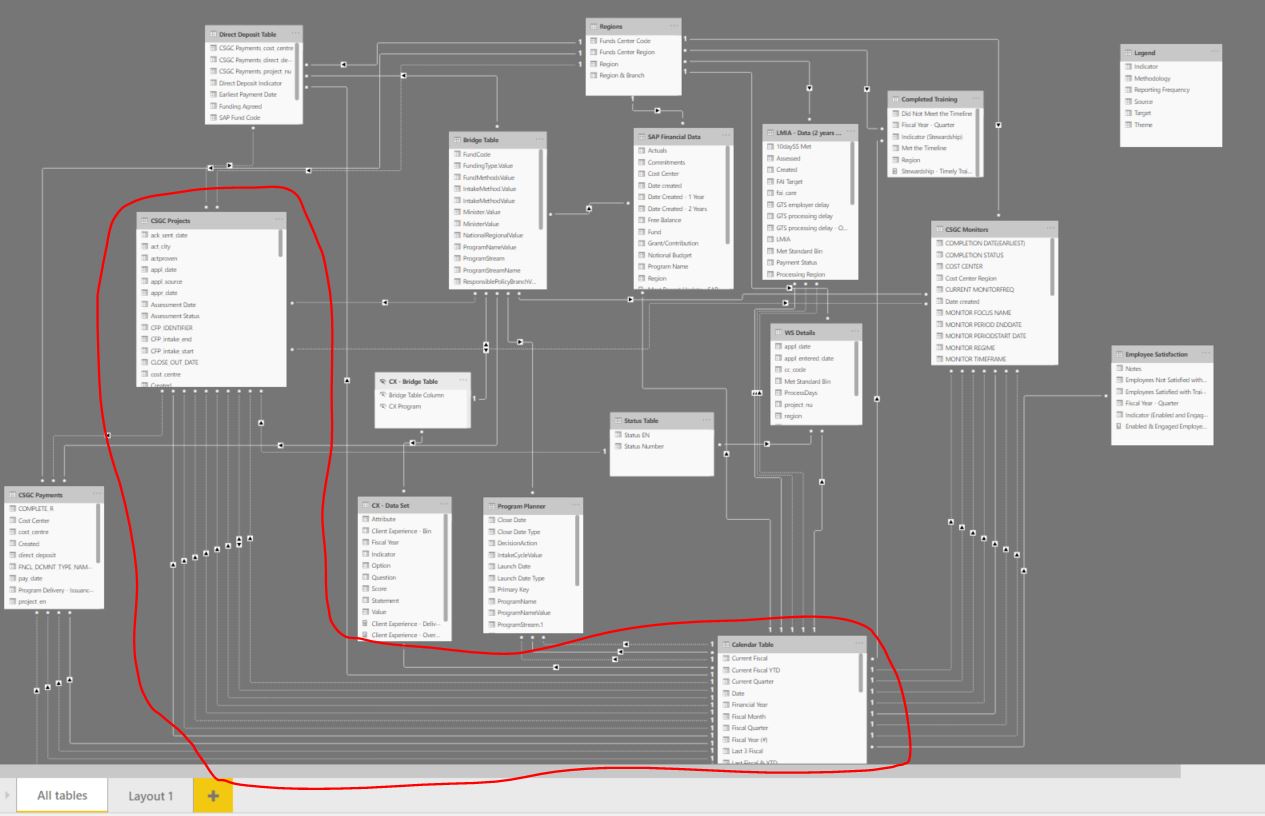The height and width of the screenshot is (816, 1265).
Task: Open more options on CX - Data Set
Action: tap(442, 505)
